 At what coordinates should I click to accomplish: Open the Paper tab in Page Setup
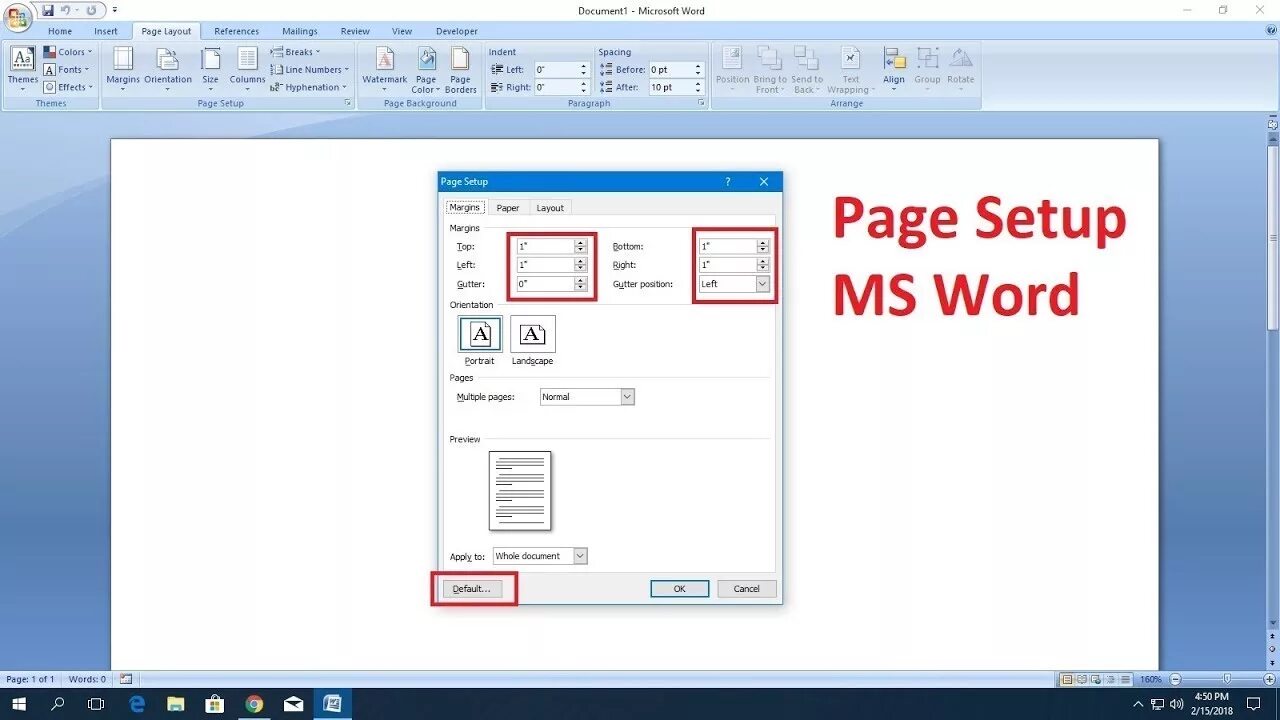tap(508, 208)
